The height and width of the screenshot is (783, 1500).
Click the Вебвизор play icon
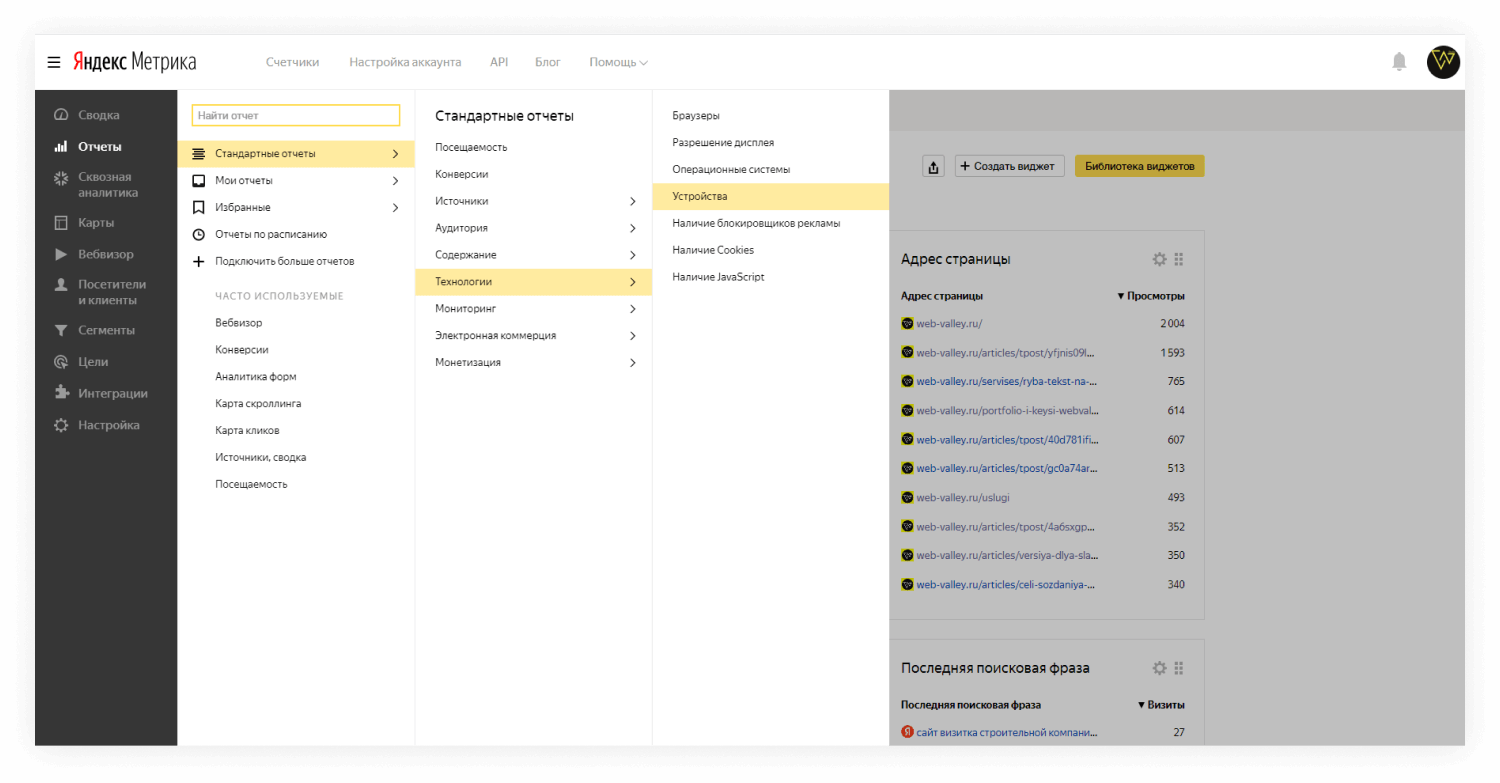pyautogui.click(x=61, y=255)
